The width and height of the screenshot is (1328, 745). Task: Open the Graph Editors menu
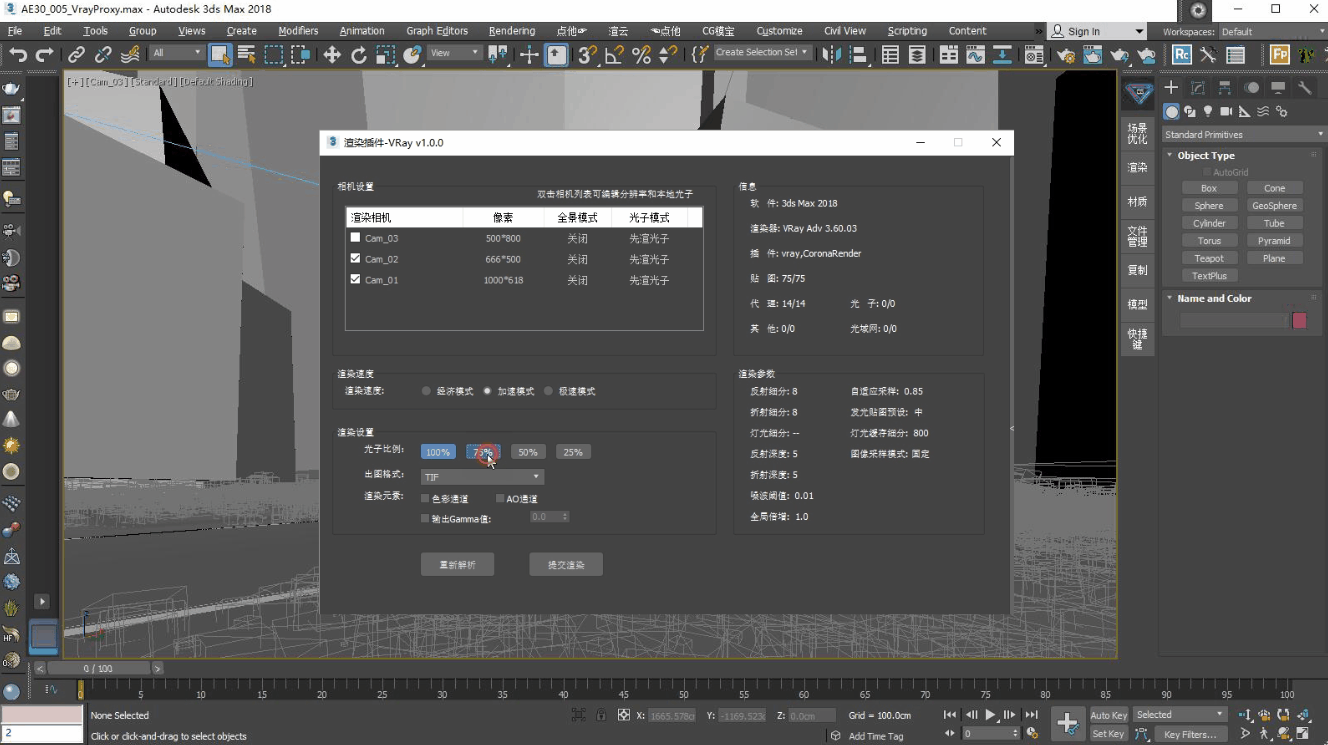(x=437, y=31)
